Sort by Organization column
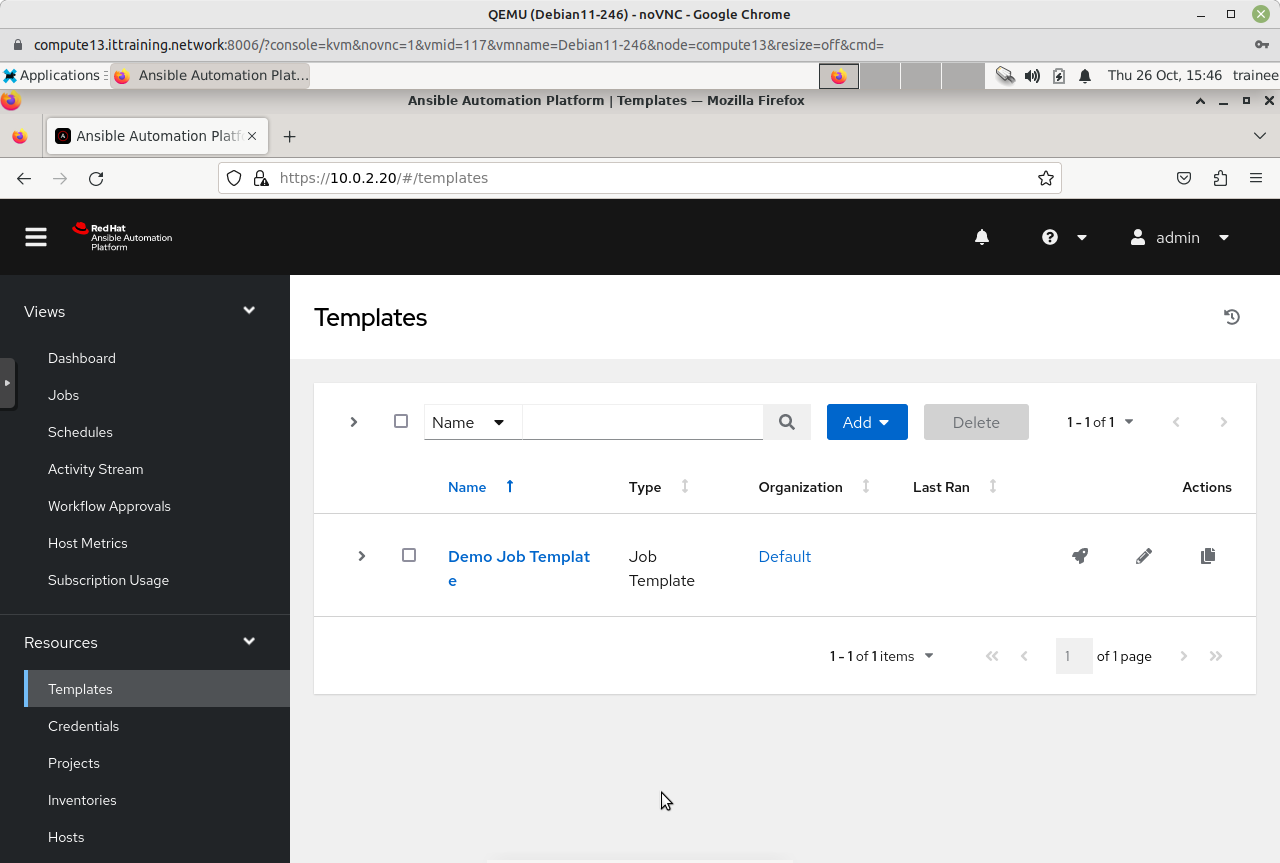The image size is (1280, 863). (814, 487)
